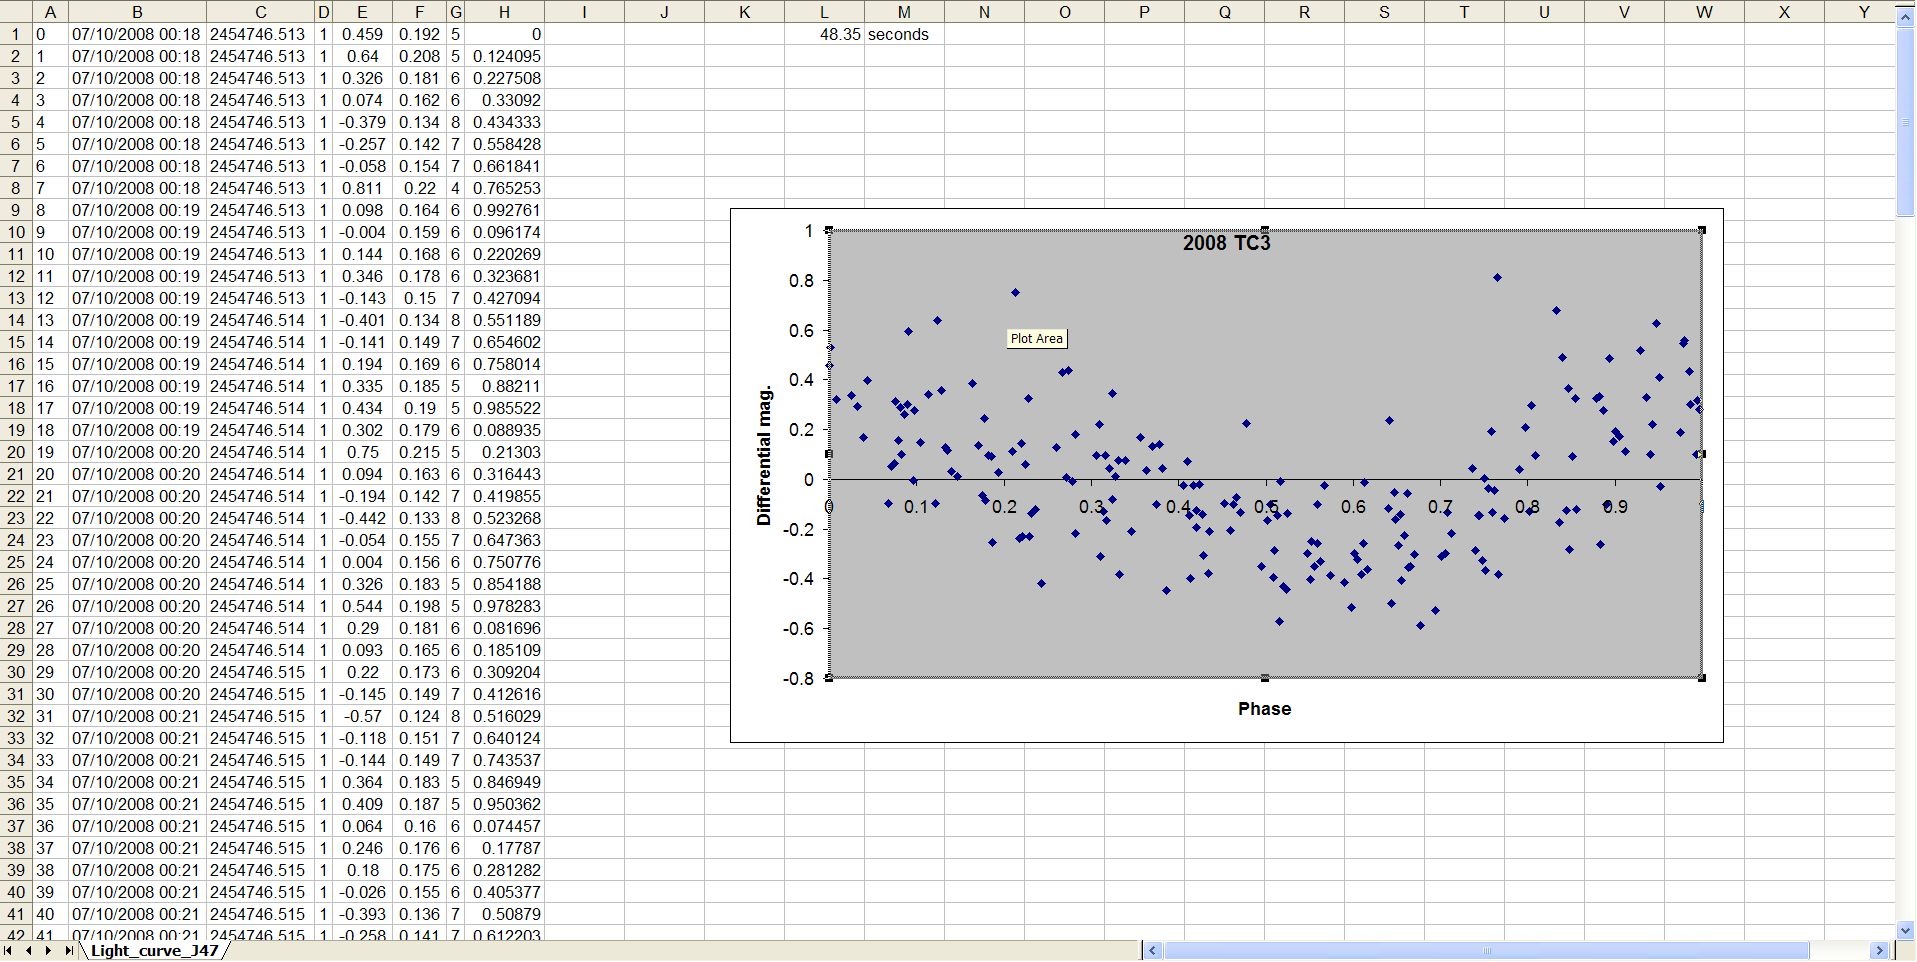
Task: Select column R header
Action: (x=1304, y=12)
